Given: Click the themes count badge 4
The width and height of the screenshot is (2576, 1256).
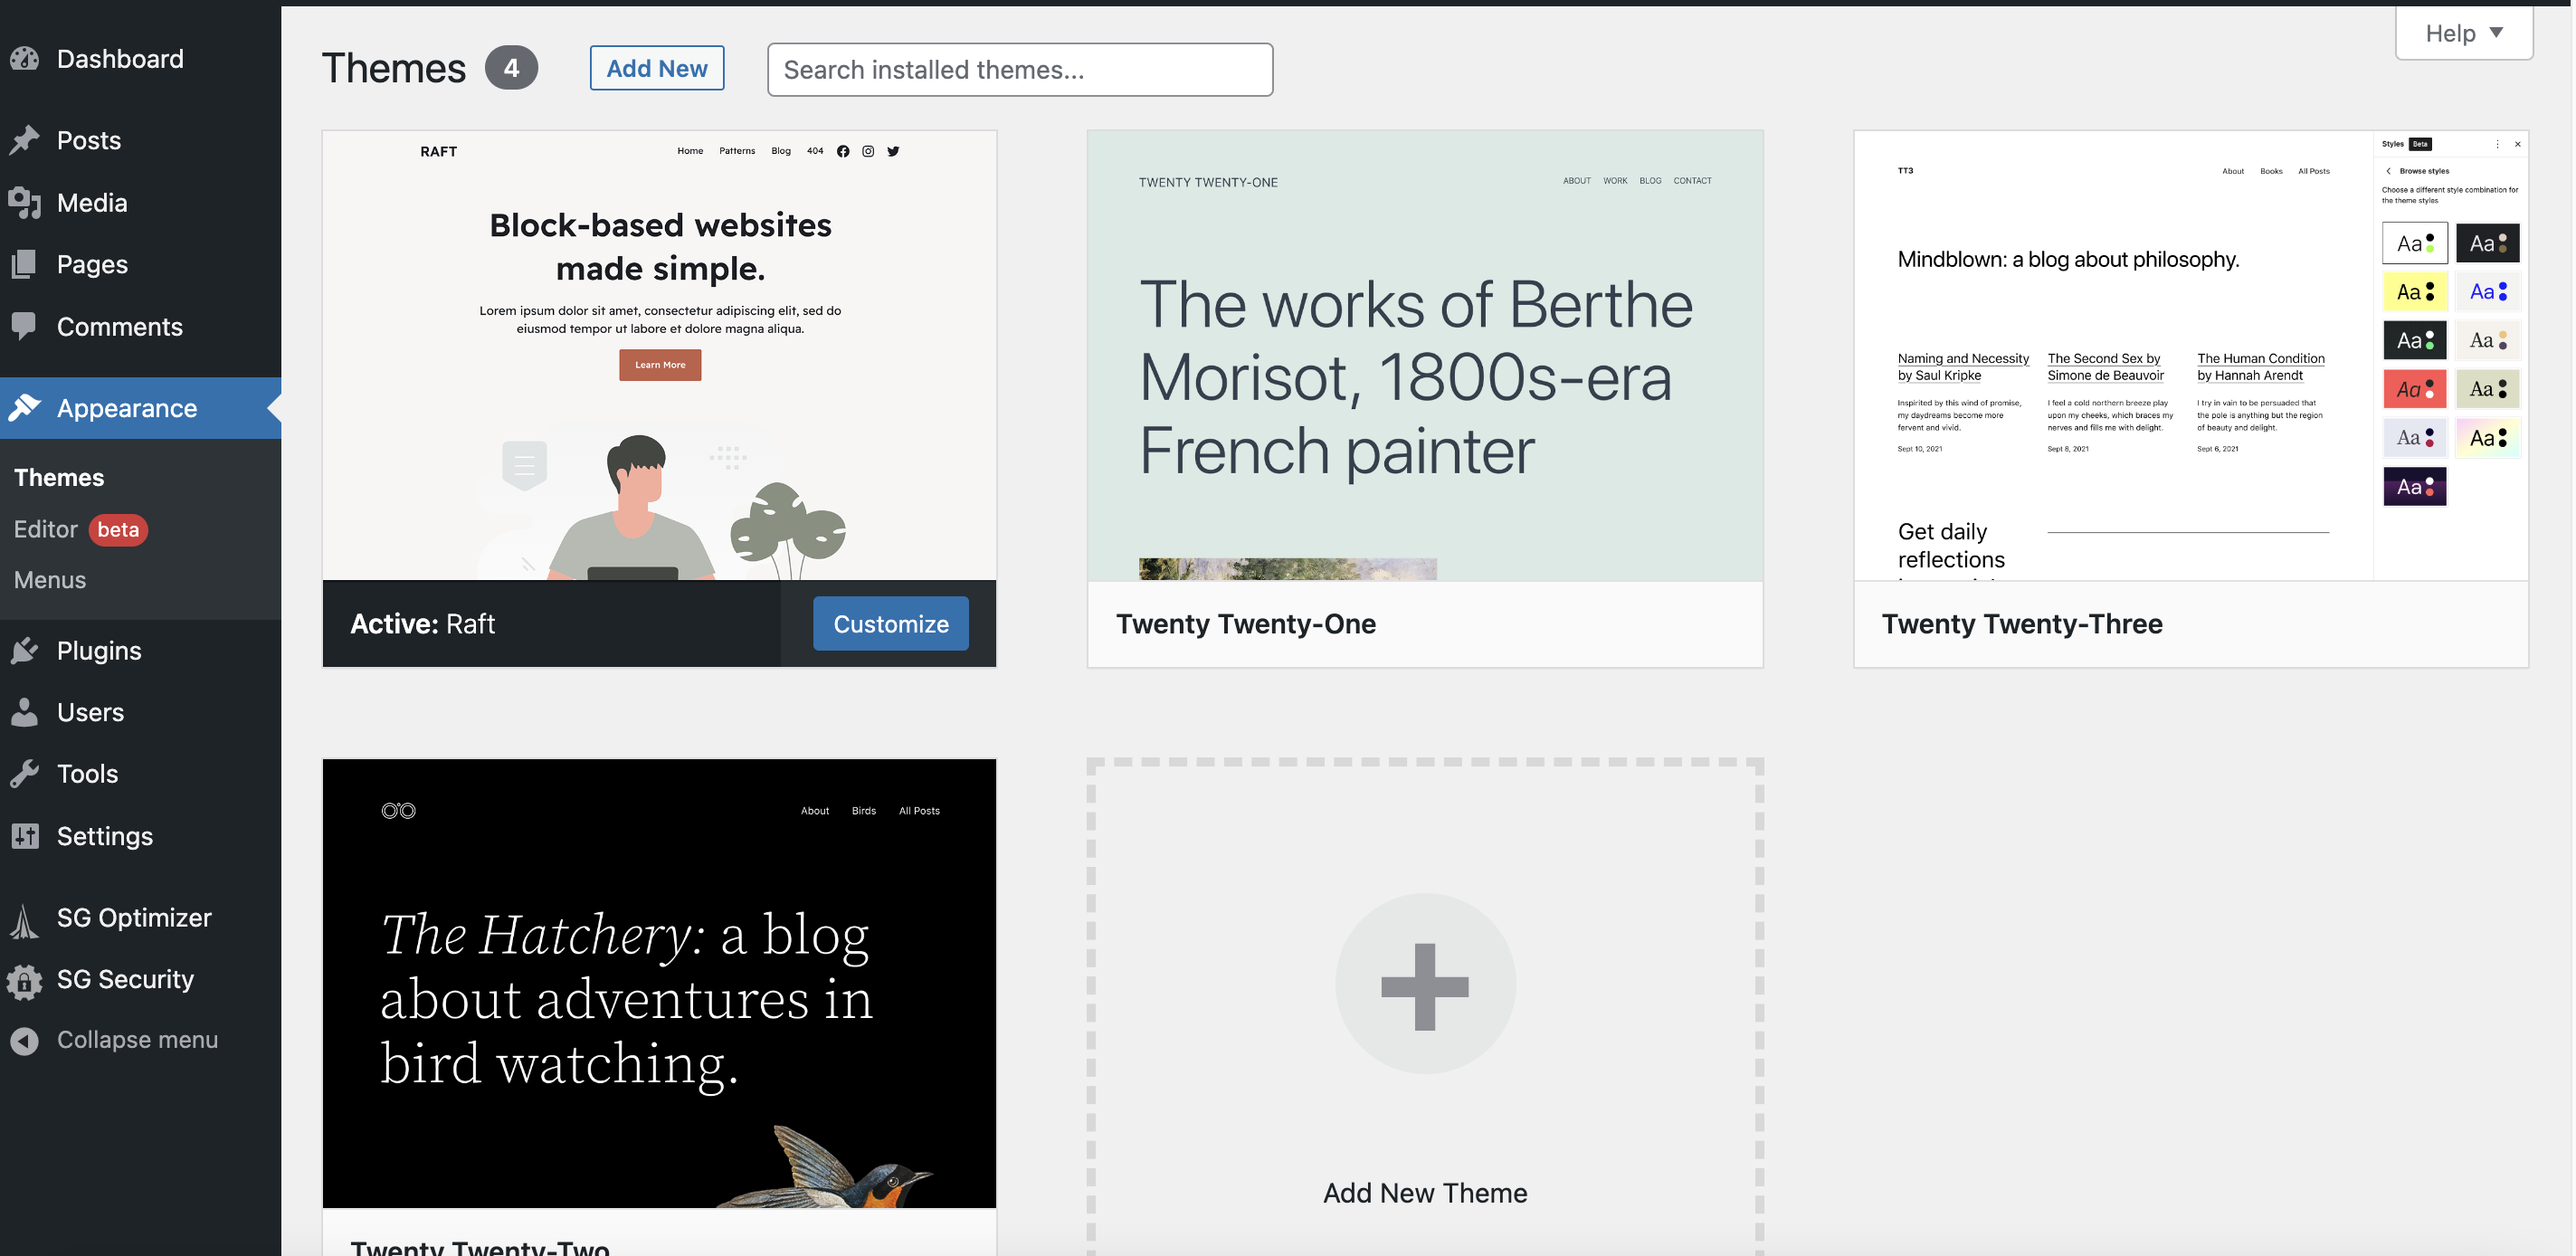Looking at the screenshot, I should 511,68.
